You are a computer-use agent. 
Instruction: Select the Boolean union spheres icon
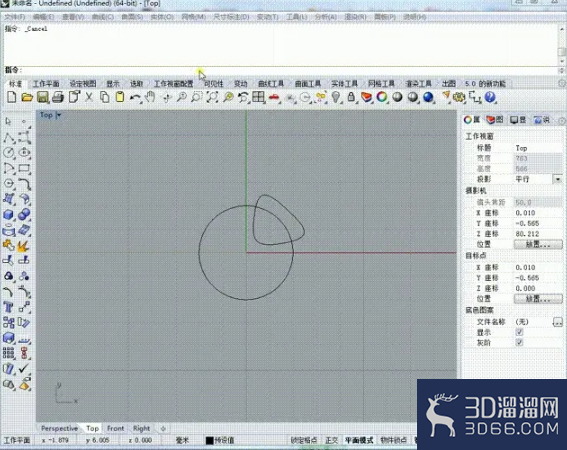(x=24, y=215)
